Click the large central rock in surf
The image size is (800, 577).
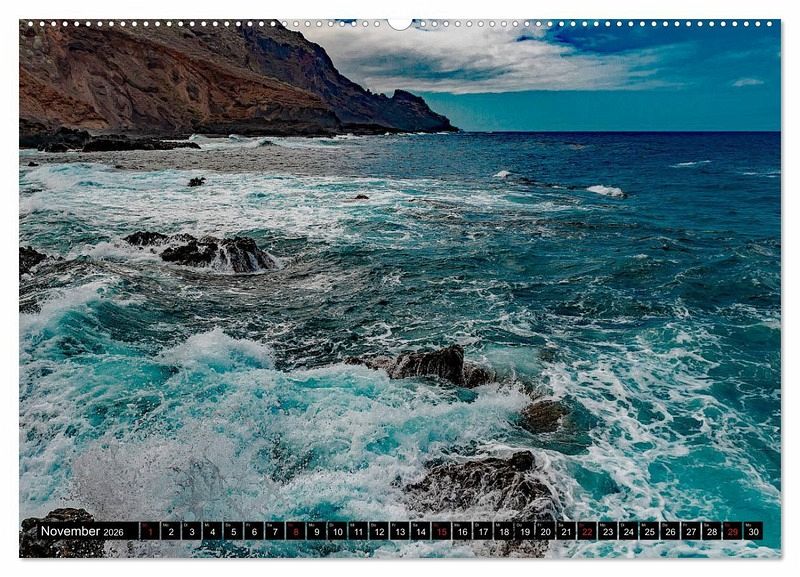(x=430, y=364)
